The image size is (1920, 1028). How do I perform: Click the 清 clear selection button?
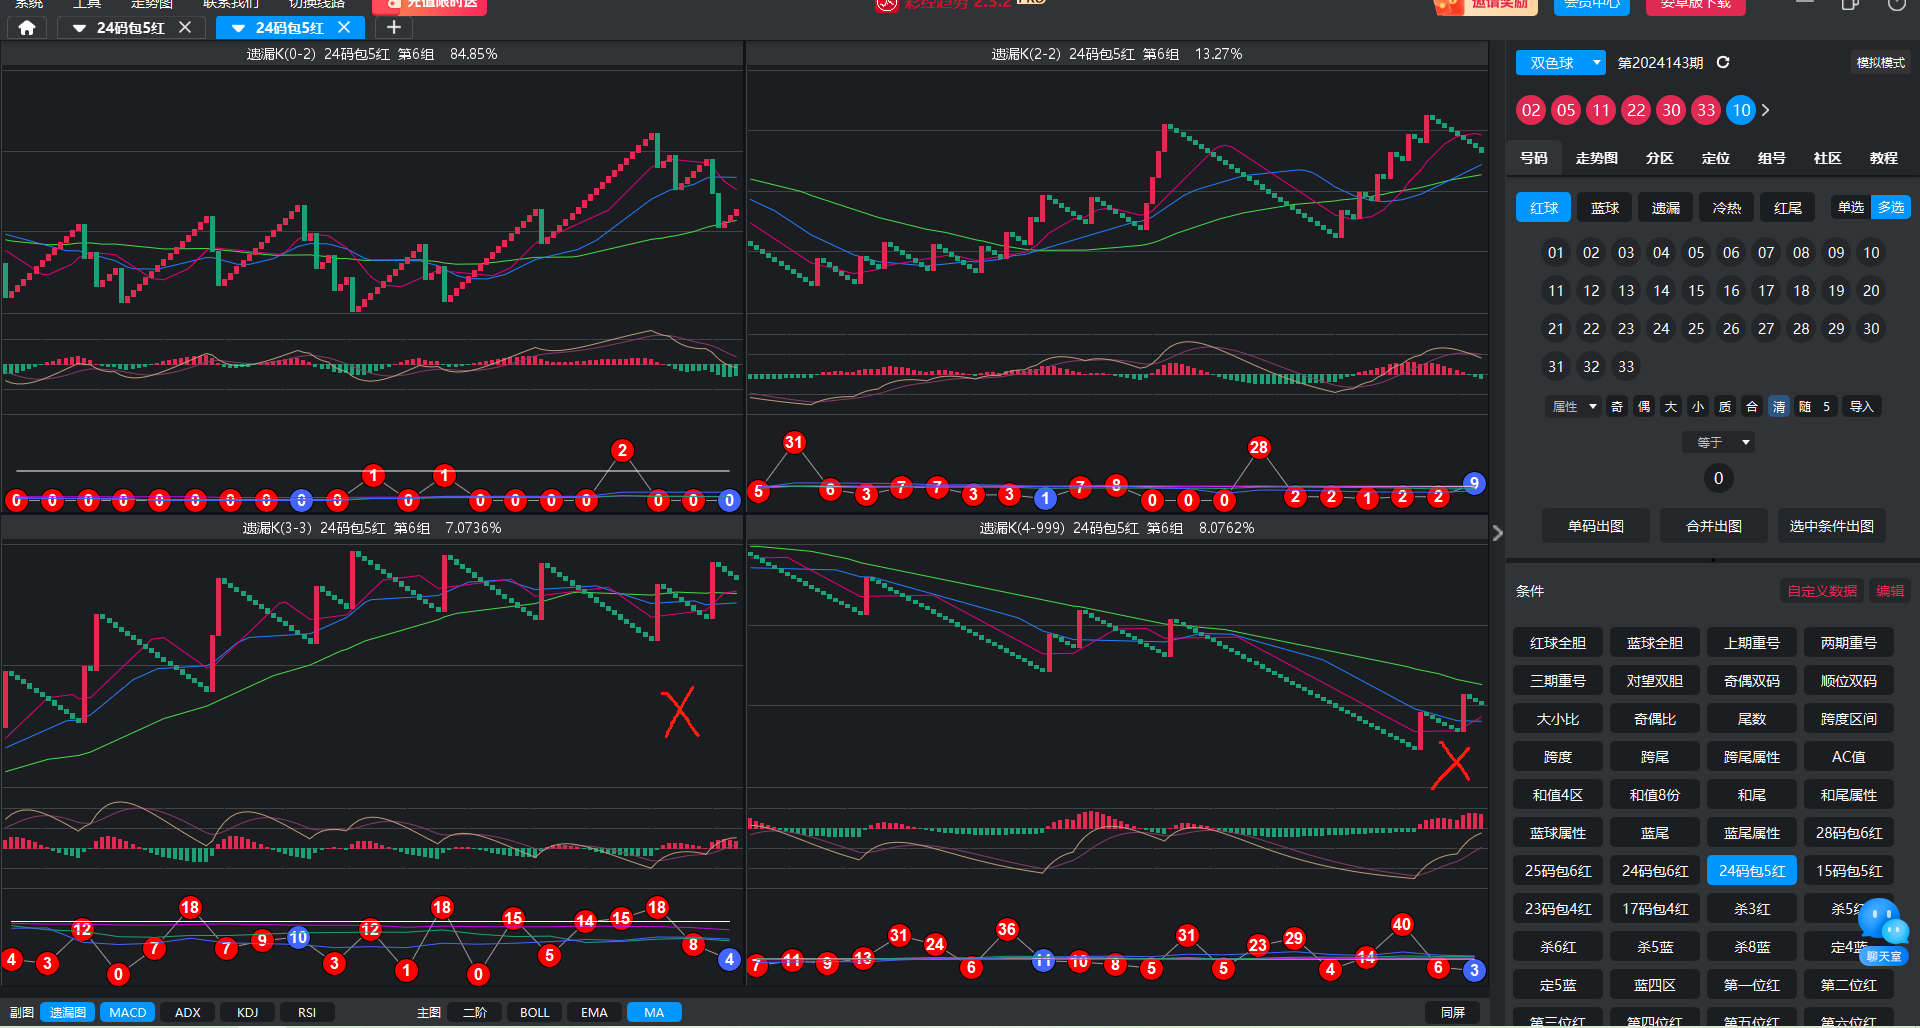click(1779, 407)
